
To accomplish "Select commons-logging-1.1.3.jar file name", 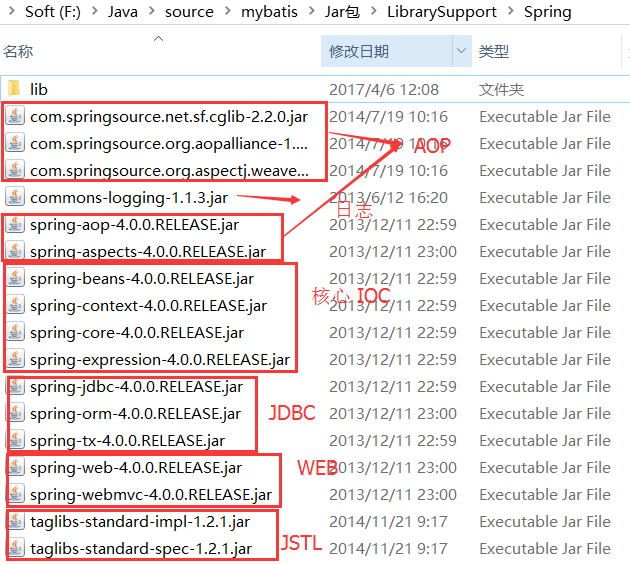I will click(129, 198).
